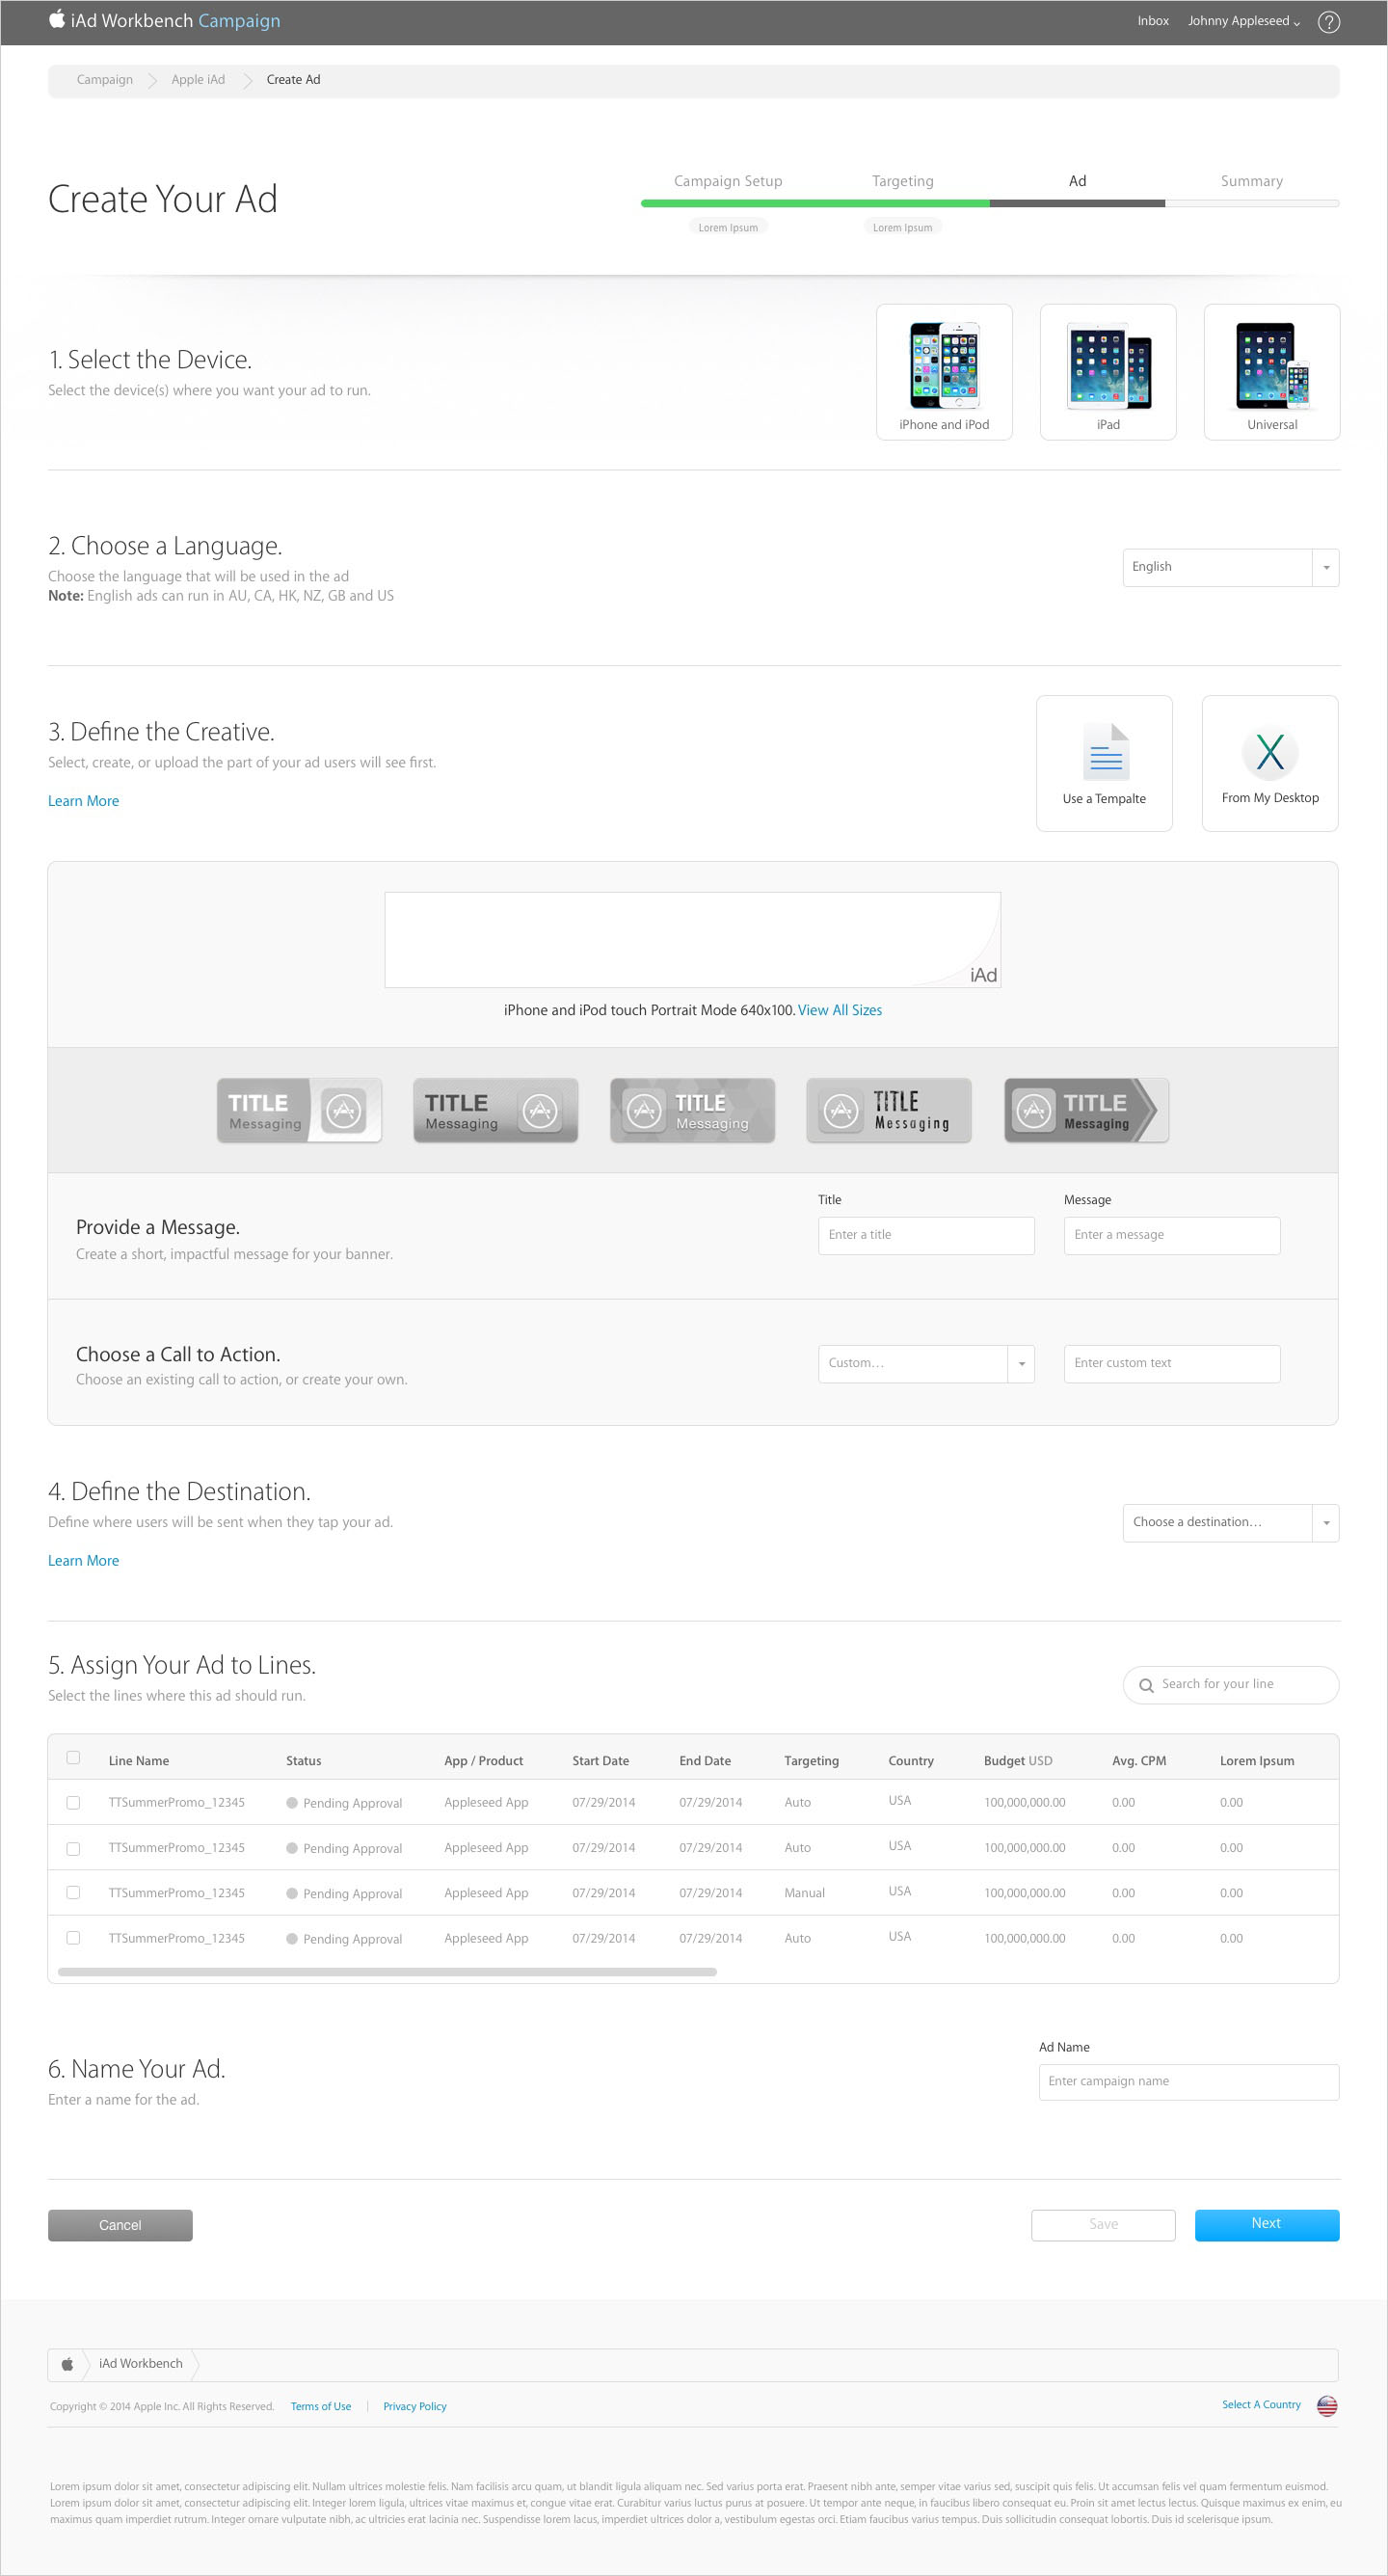Screen dimensions: 1388x2576
Task: Switch to the Targeting step tab
Action: (x=902, y=181)
